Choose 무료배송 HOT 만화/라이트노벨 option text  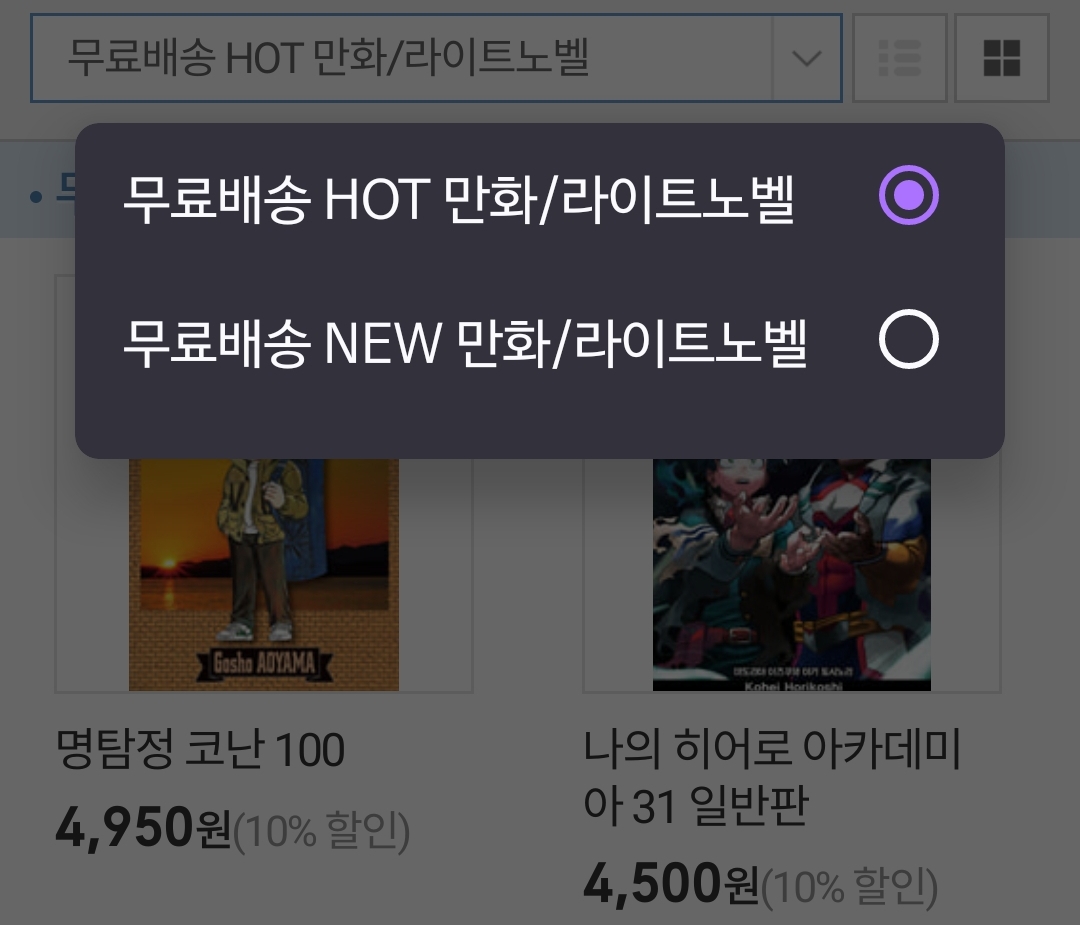[459, 198]
